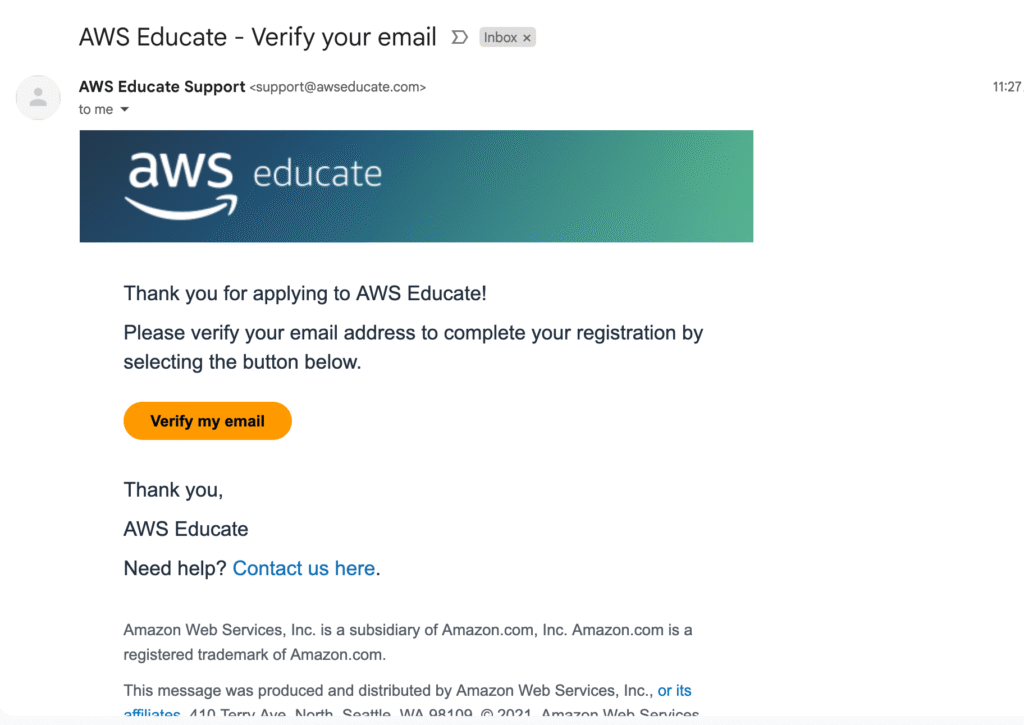
Task: Click the 'to me' recipient text
Action: click(x=96, y=110)
